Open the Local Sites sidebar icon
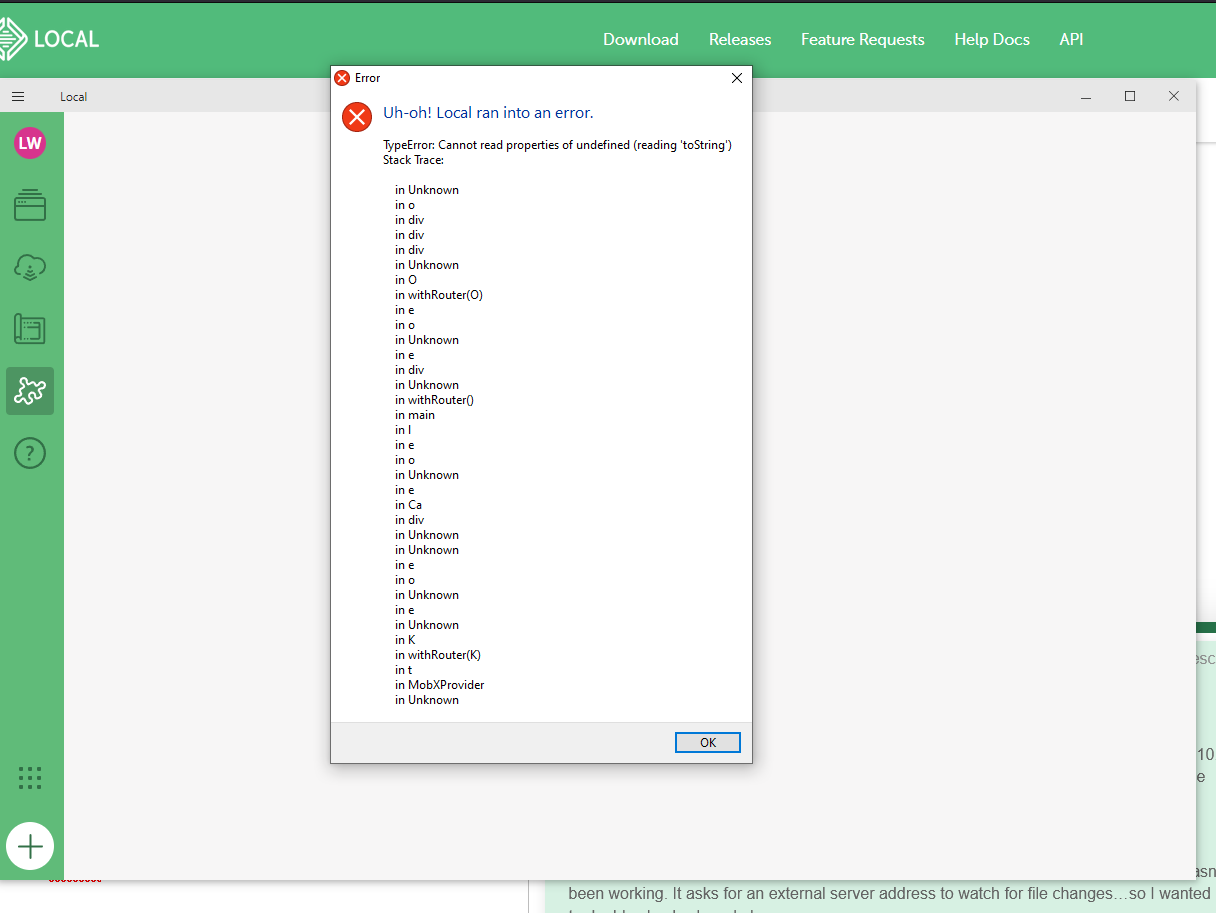This screenshot has height=913, width=1216. tap(30, 205)
